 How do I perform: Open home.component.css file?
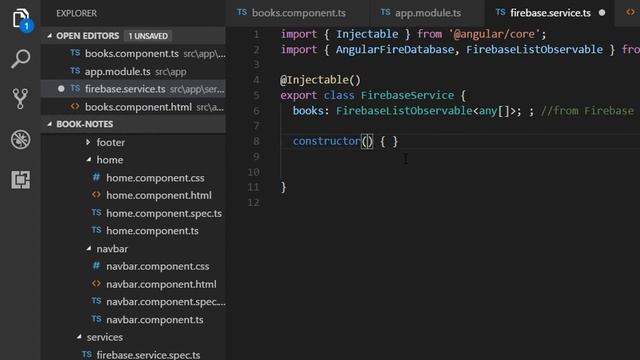155,178
